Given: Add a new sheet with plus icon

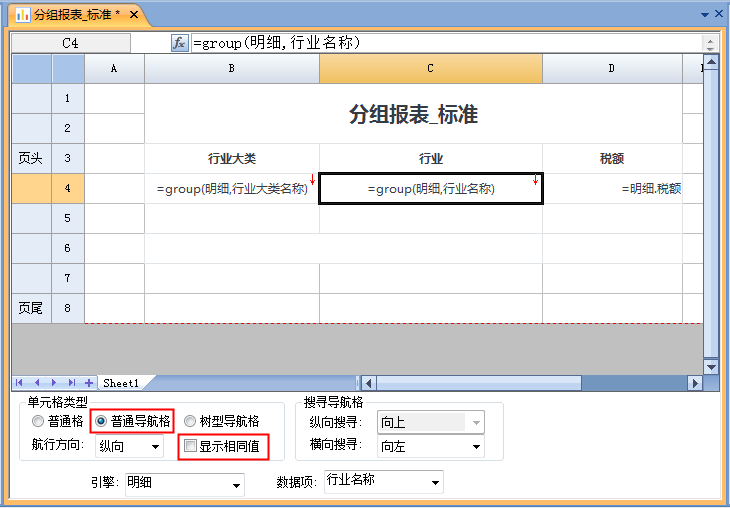Looking at the screenshot, I should 89,383.
